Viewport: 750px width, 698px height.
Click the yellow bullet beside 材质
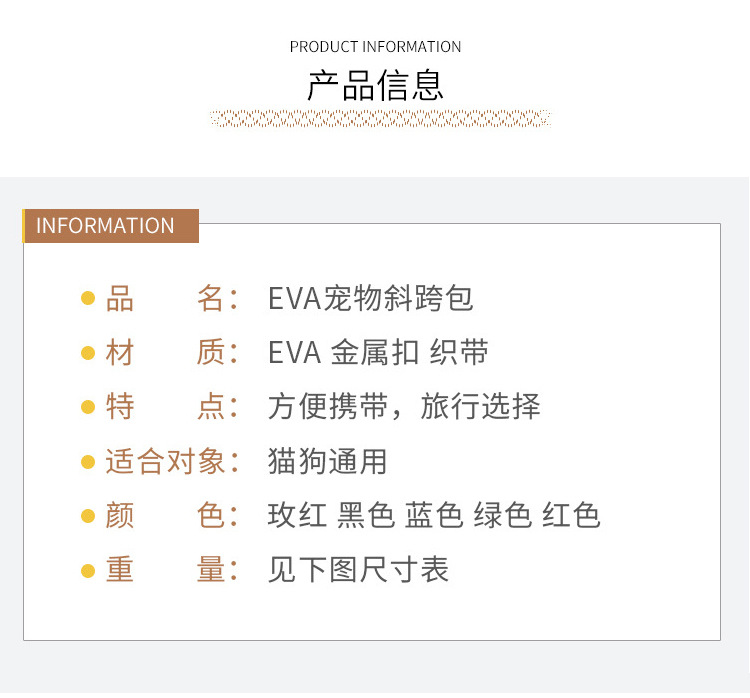(88, 353)
